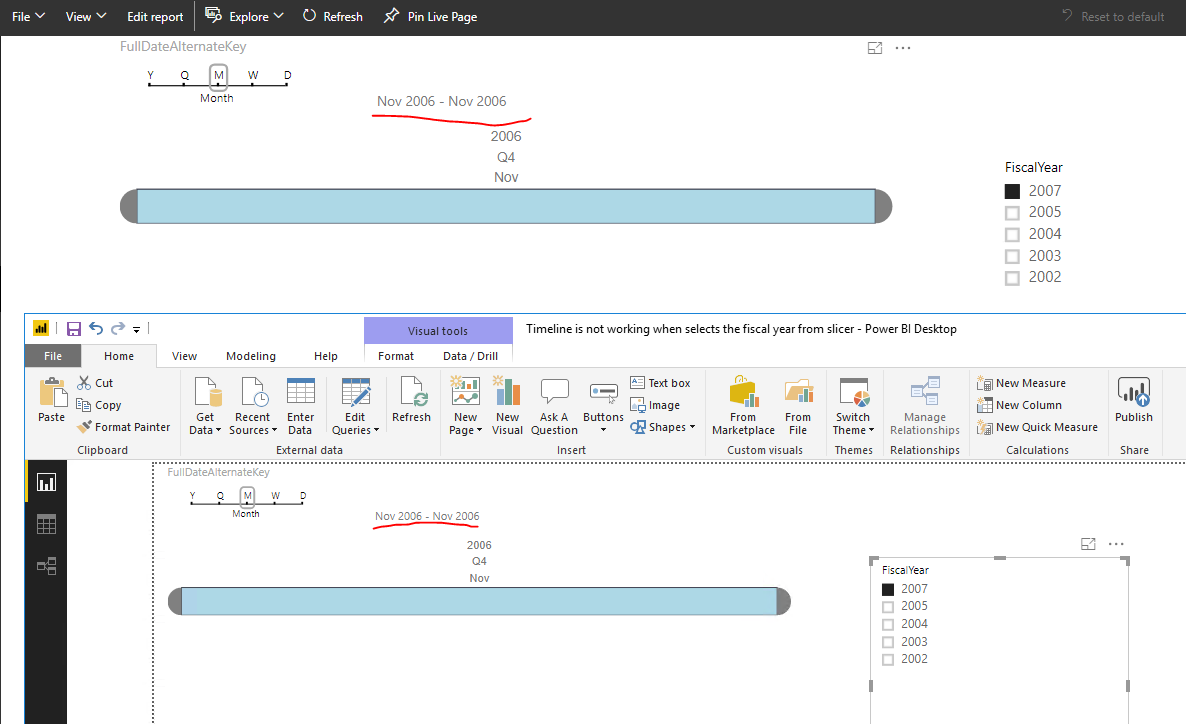Check 2003 in the top FiscalYear slicer
This screenshot has width=1186, height=724.
coord(1012,256)
